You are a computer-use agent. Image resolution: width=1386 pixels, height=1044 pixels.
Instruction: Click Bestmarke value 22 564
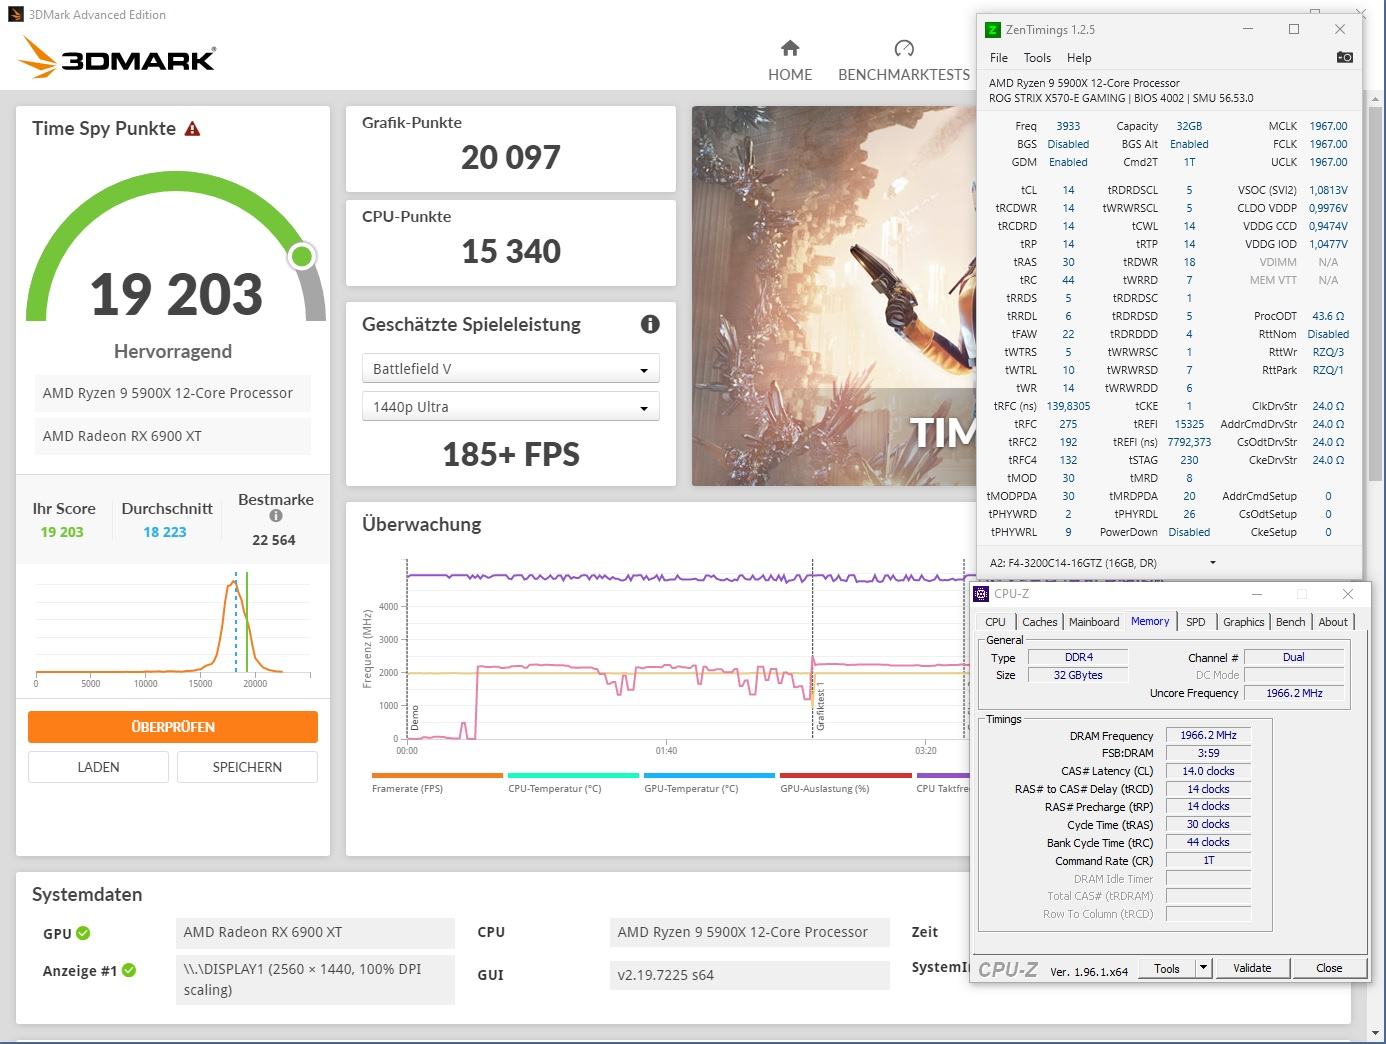click(x=274, y=540)
